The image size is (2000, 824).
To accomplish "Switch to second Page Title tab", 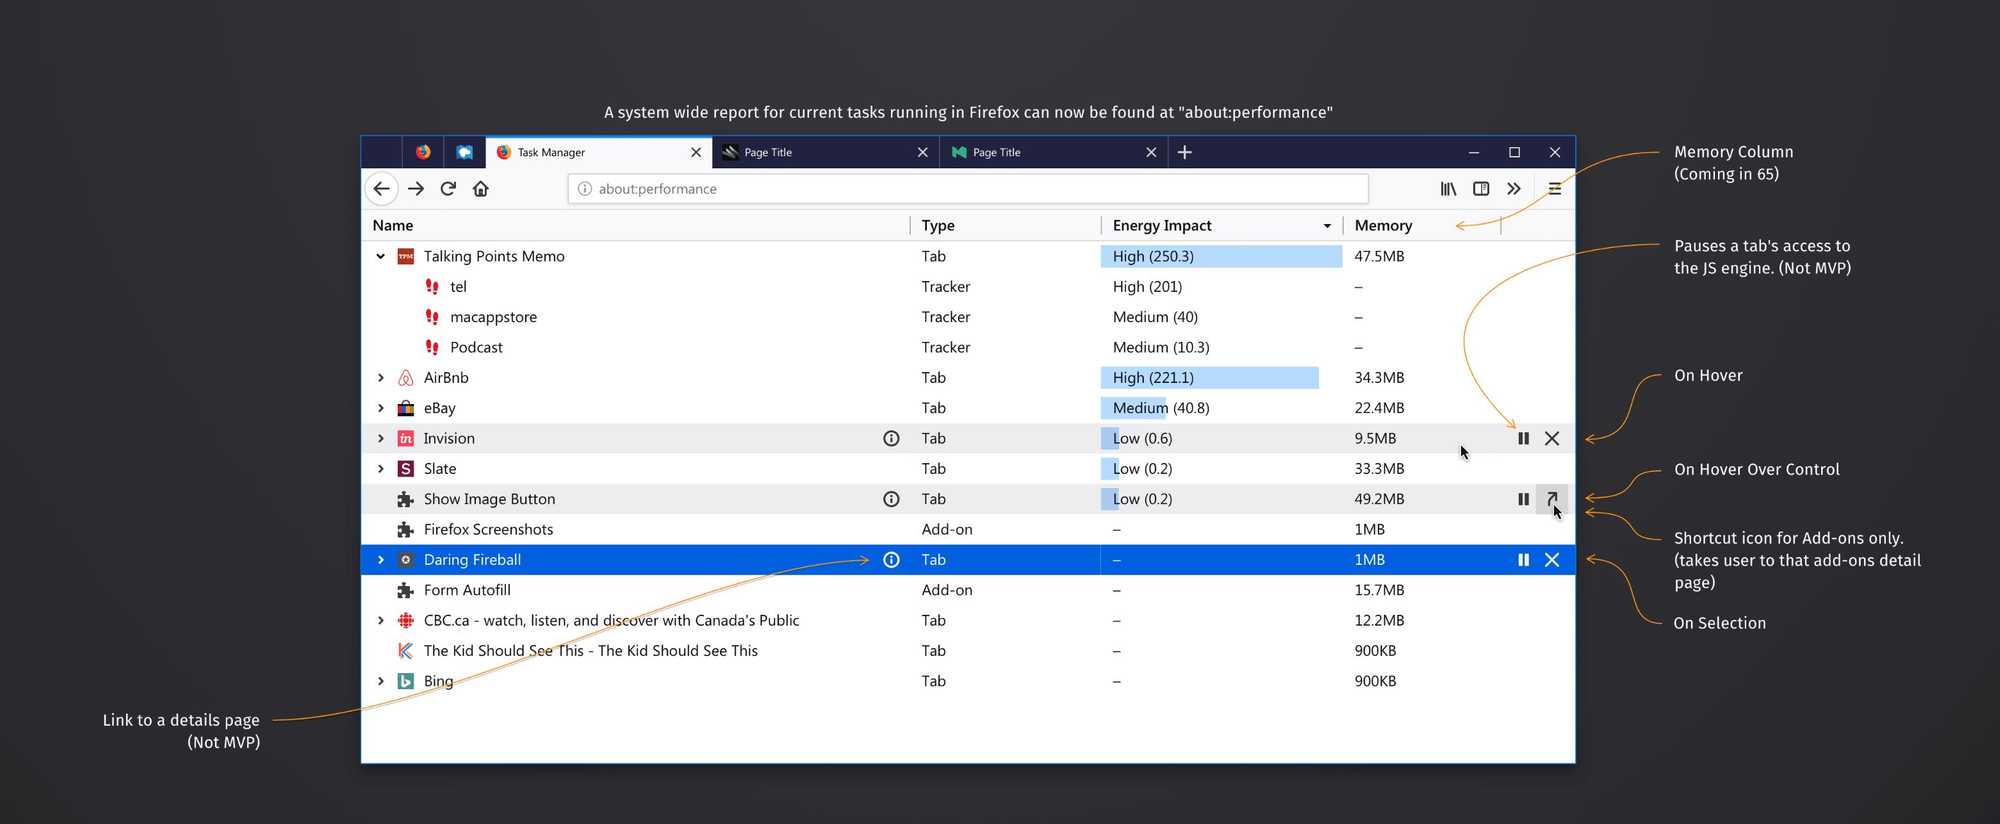I will [x=1053, y=152].
